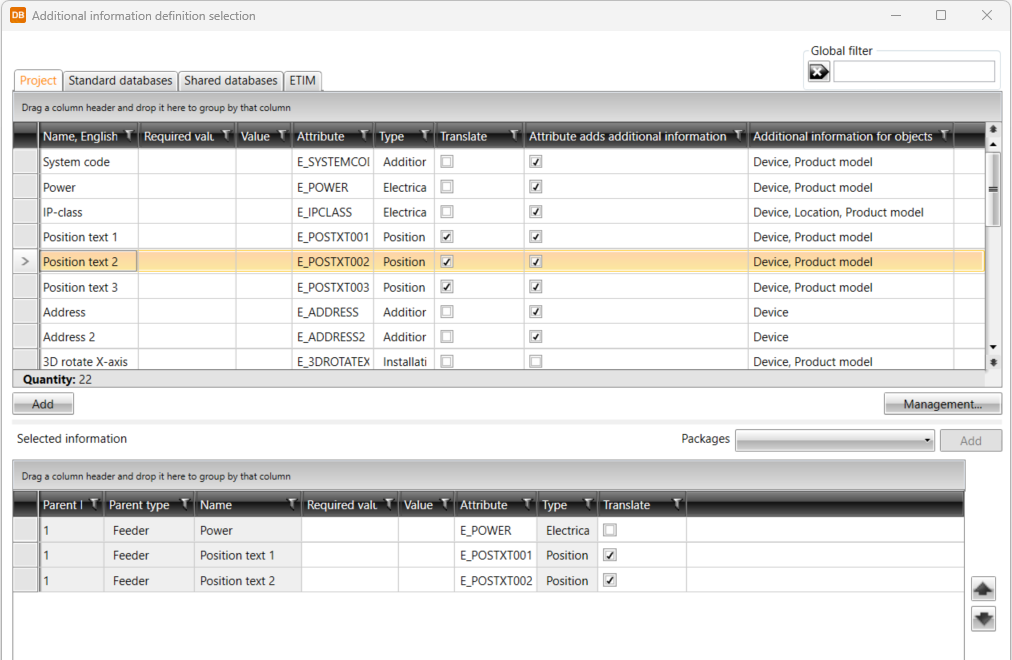Image resolution: width=1012 pixels, height=660 pixels.
Task: Switch to the Standard databases tab
Action: (x=120, y=81)
